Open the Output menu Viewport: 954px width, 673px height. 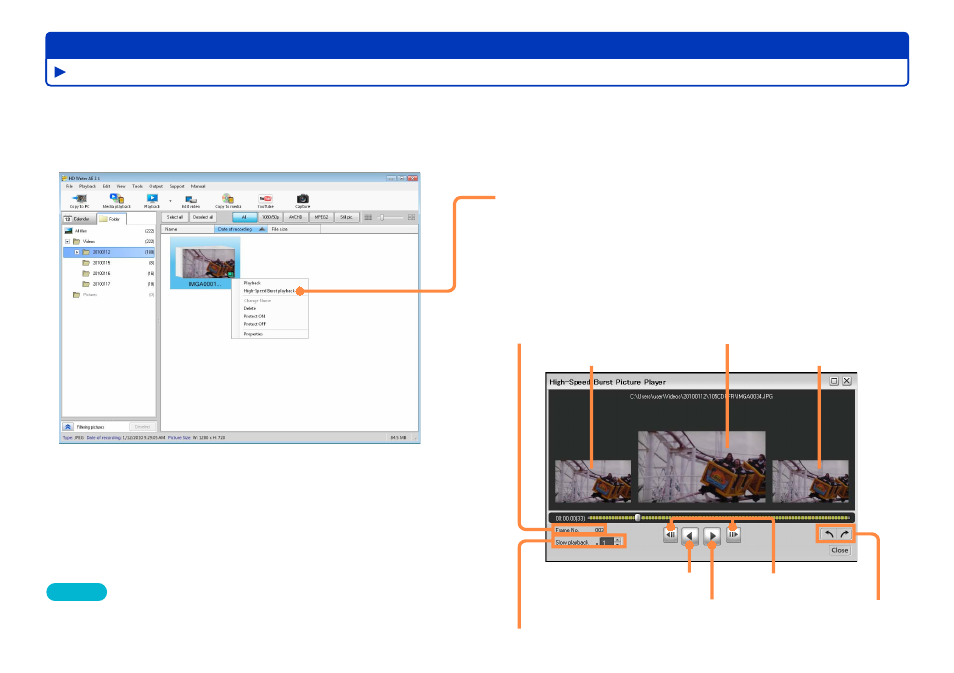(156, 186)
